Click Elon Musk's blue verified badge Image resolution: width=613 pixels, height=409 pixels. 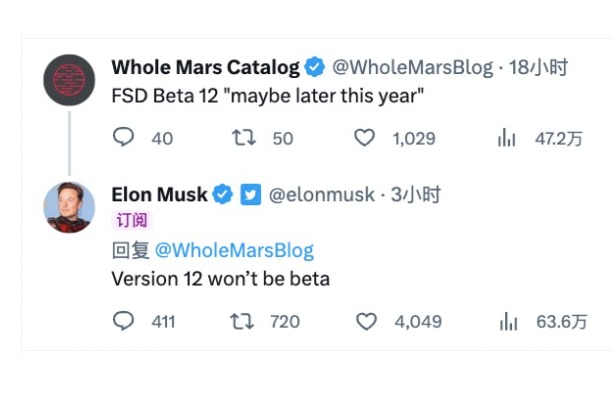tap(223, 194)
